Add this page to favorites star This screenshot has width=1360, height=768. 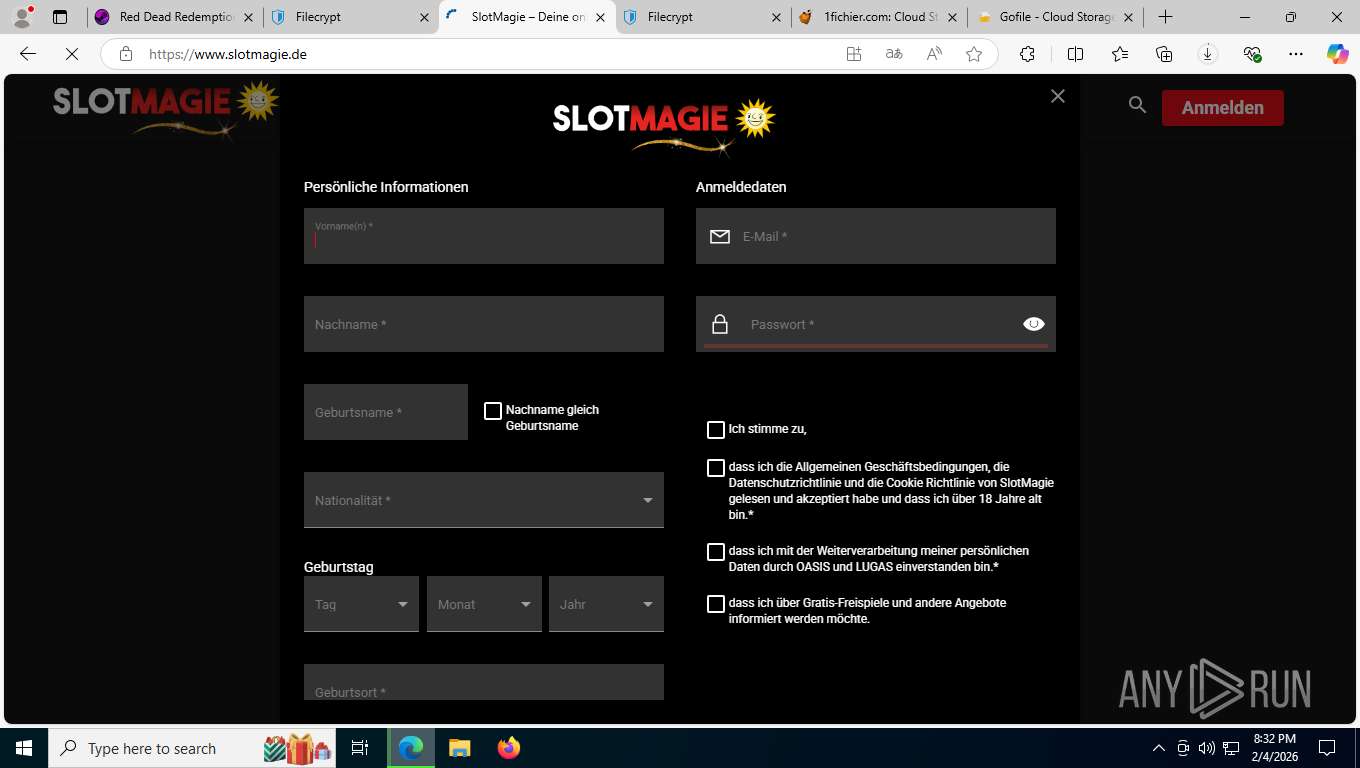point(974,54)
